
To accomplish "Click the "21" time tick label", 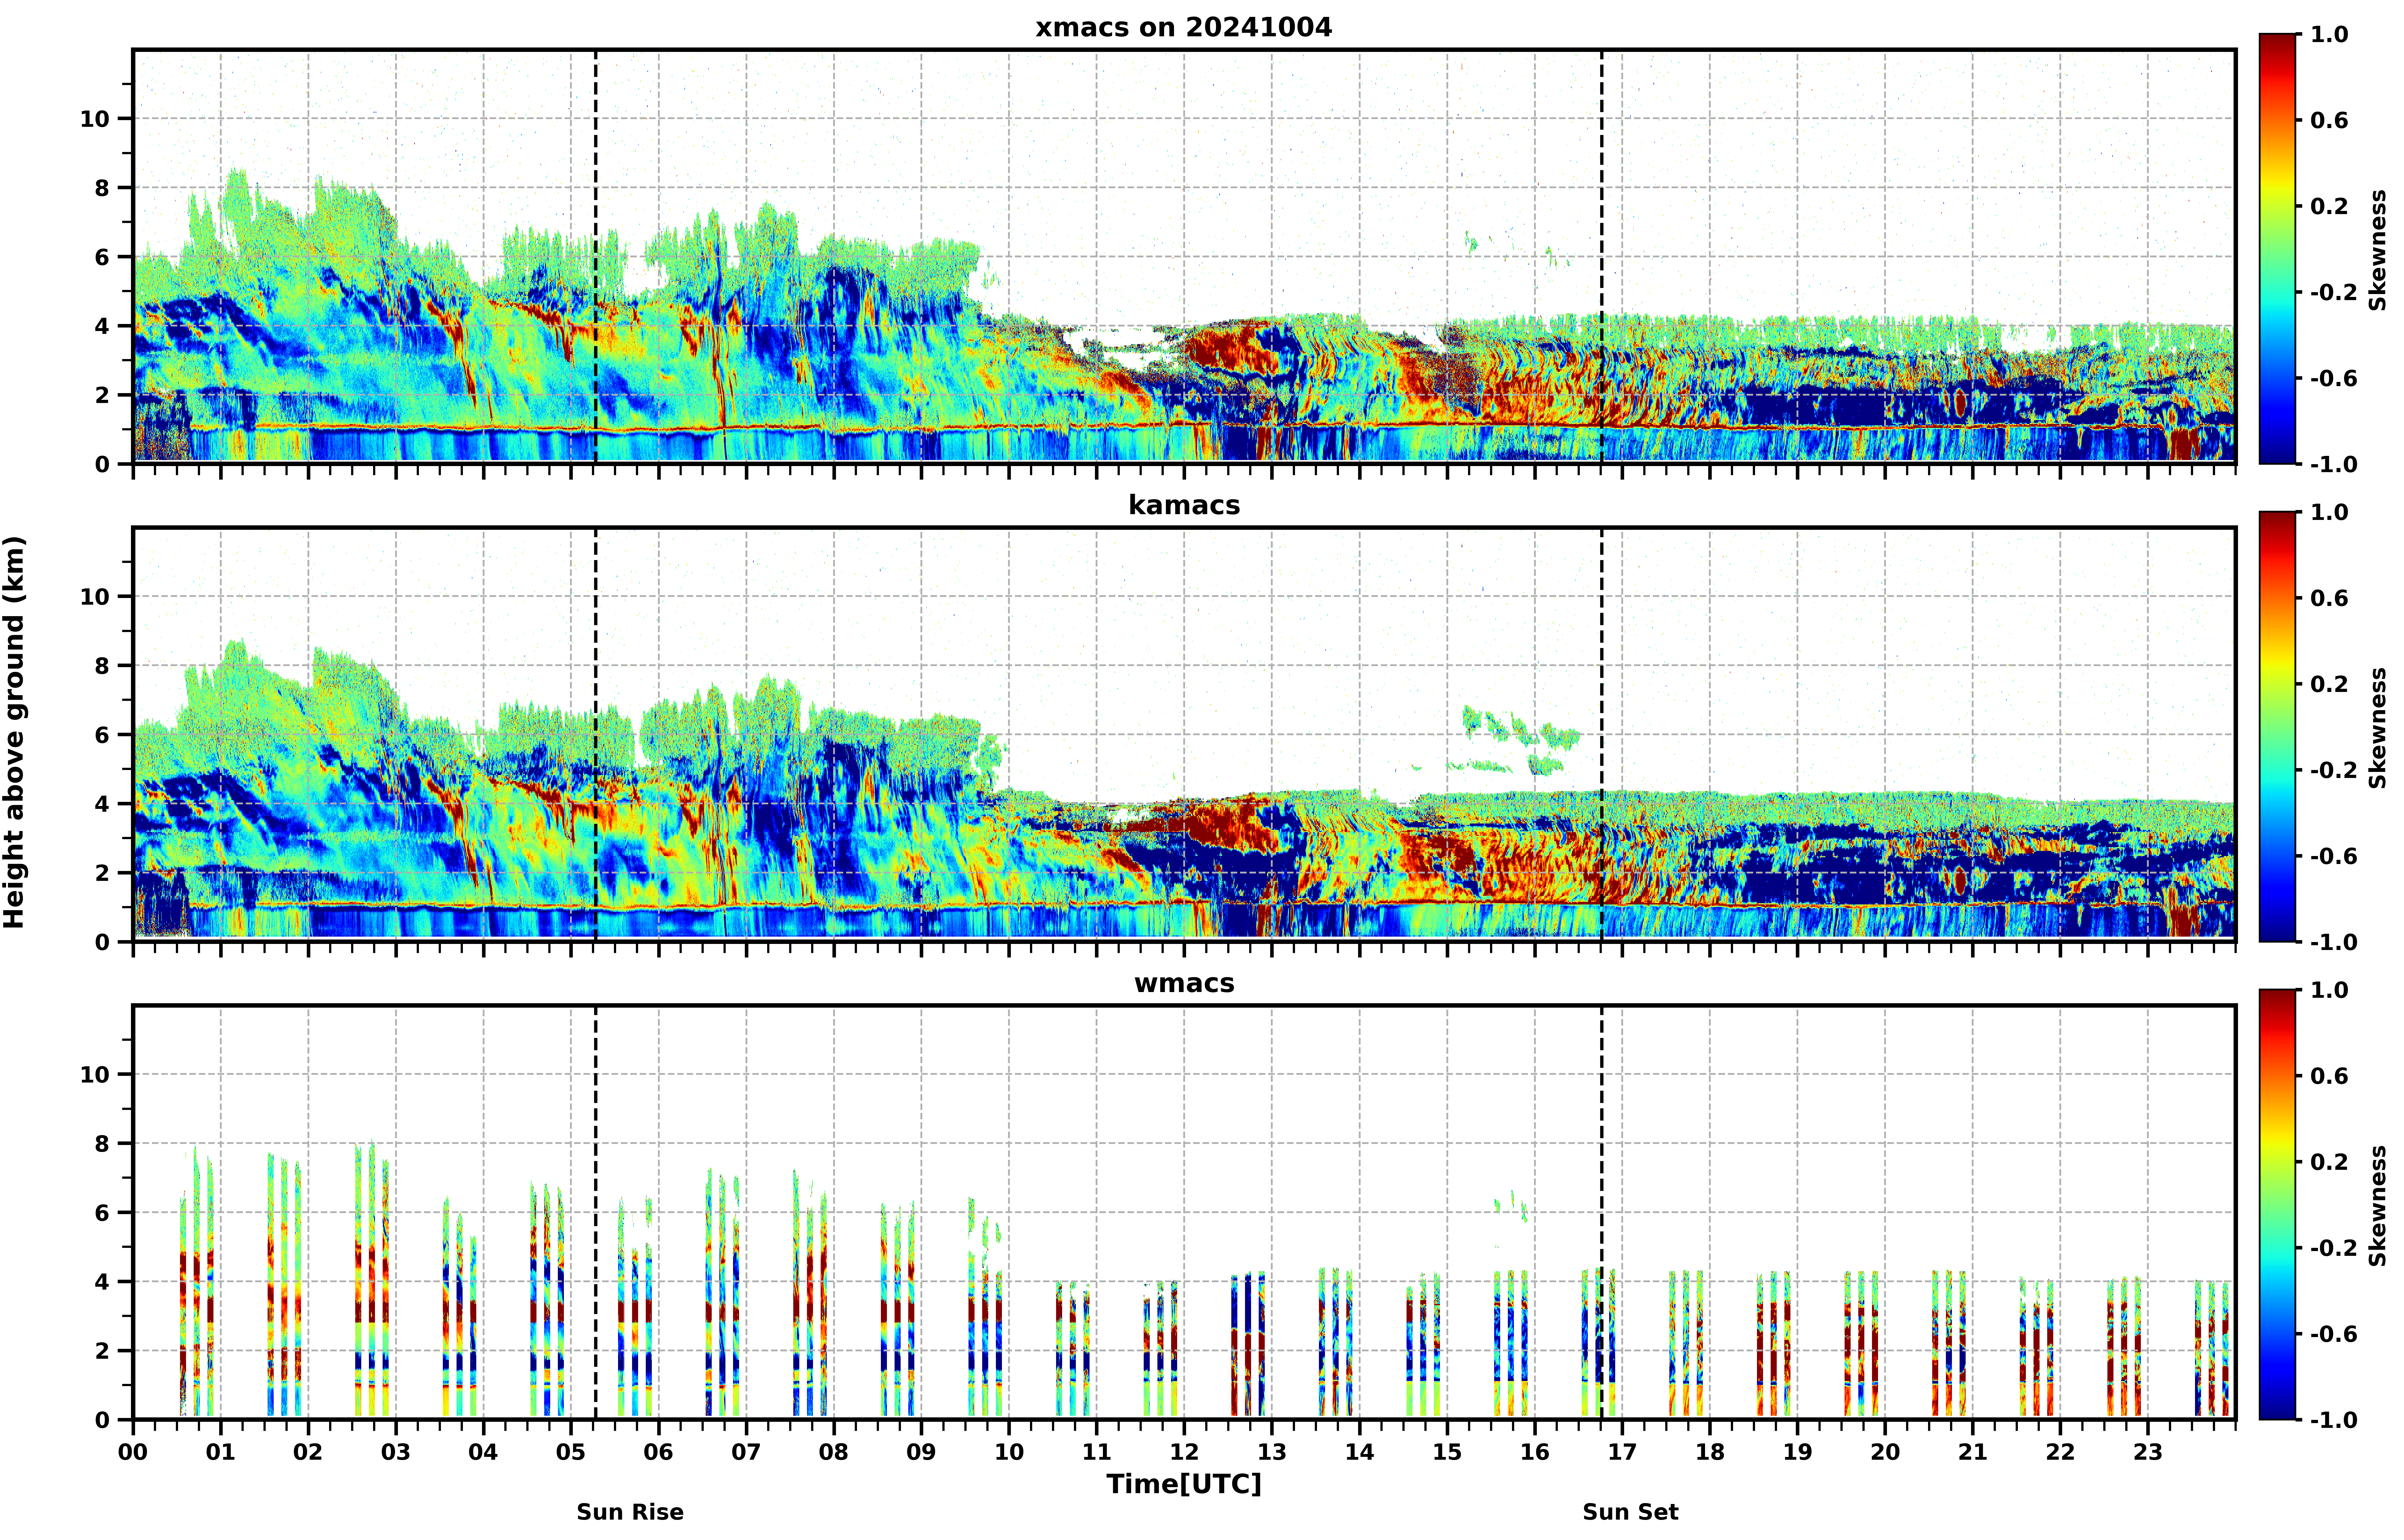I will pos(1973,1452).
